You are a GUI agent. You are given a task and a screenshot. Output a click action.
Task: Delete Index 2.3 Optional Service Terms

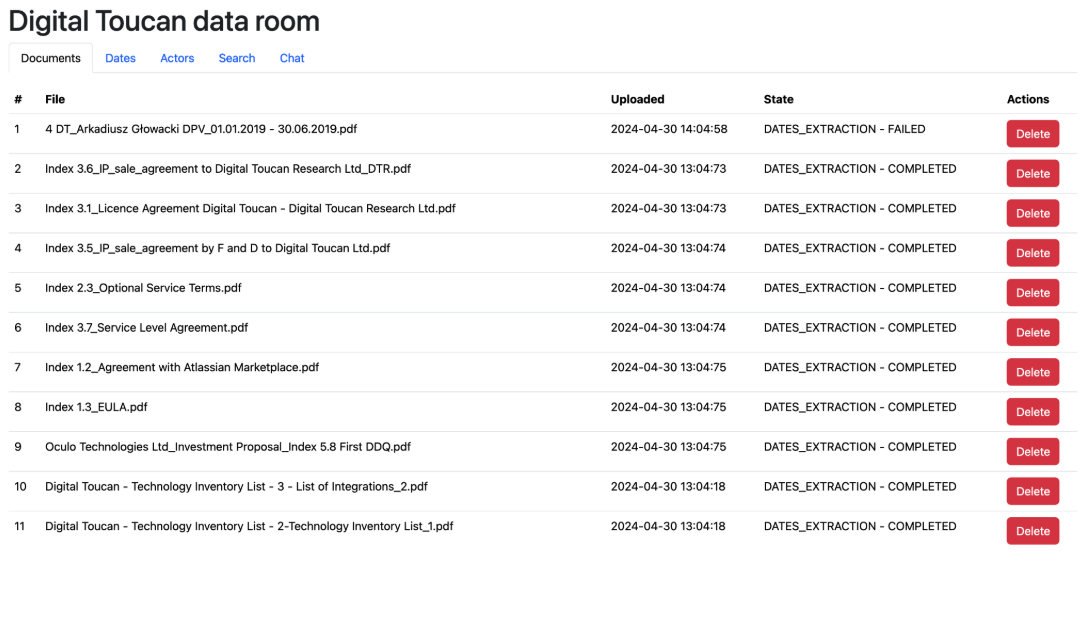point(1032,293)
